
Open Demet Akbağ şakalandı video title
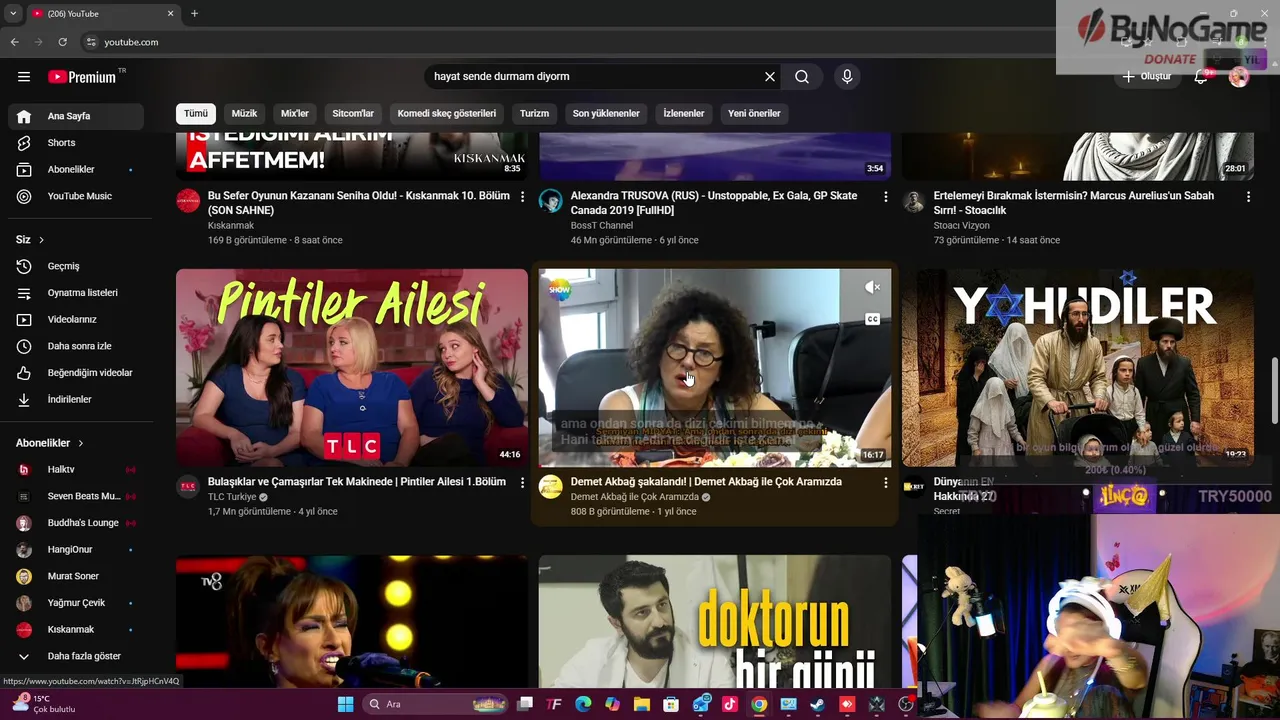[706, 482]
